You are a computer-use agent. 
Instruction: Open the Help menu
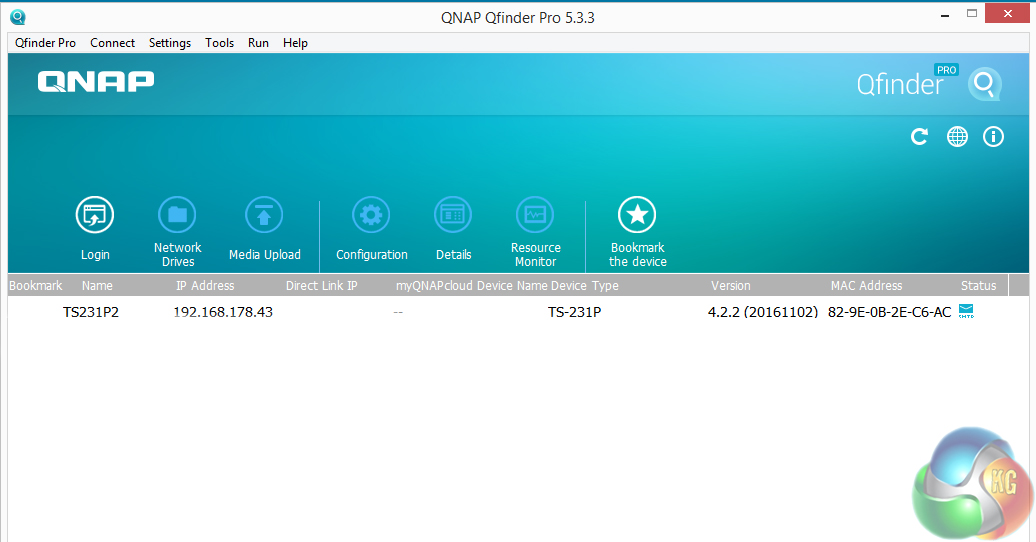click(295, 43)
